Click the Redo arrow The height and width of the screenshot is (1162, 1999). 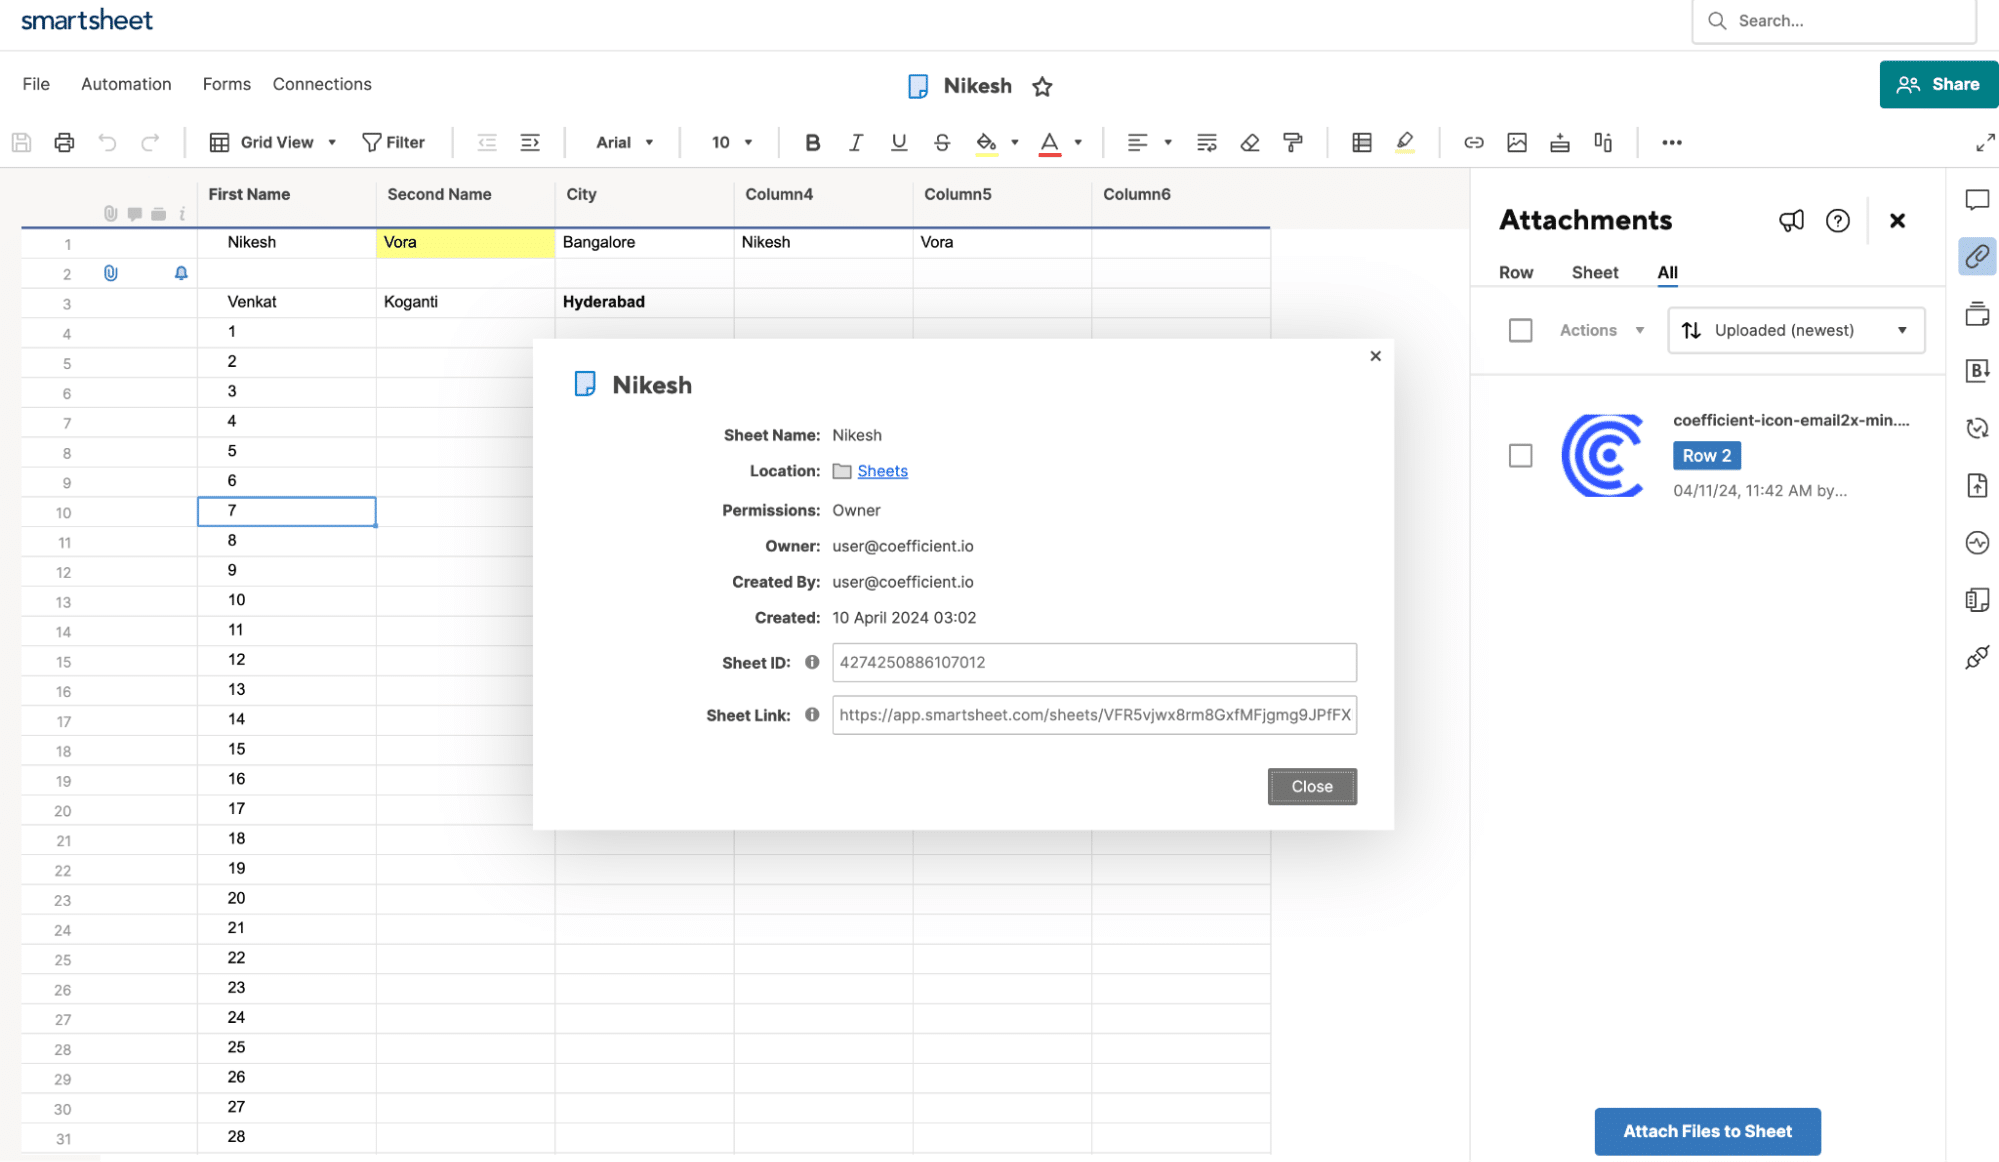click(x=150, y=142)
